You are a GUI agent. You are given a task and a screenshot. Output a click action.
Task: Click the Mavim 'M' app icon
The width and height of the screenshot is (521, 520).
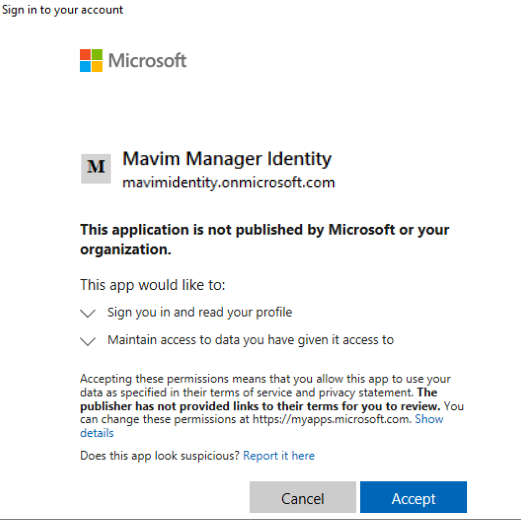[96, 169]
